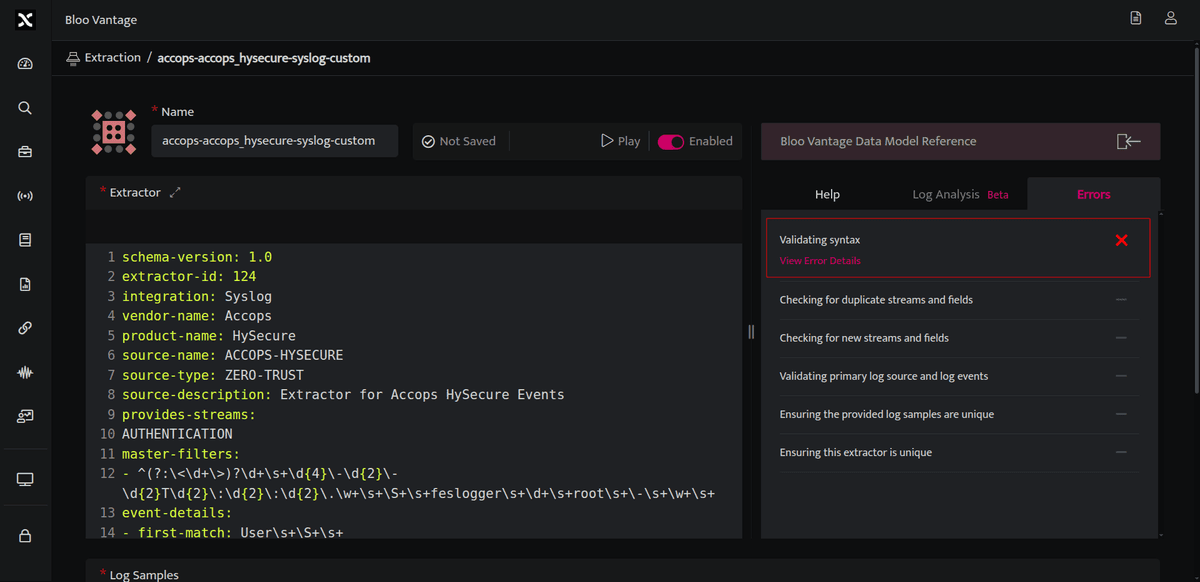1200x582 pixels.
Task: Click the search magnifier icon in sidebar
Action: point(26,108)
